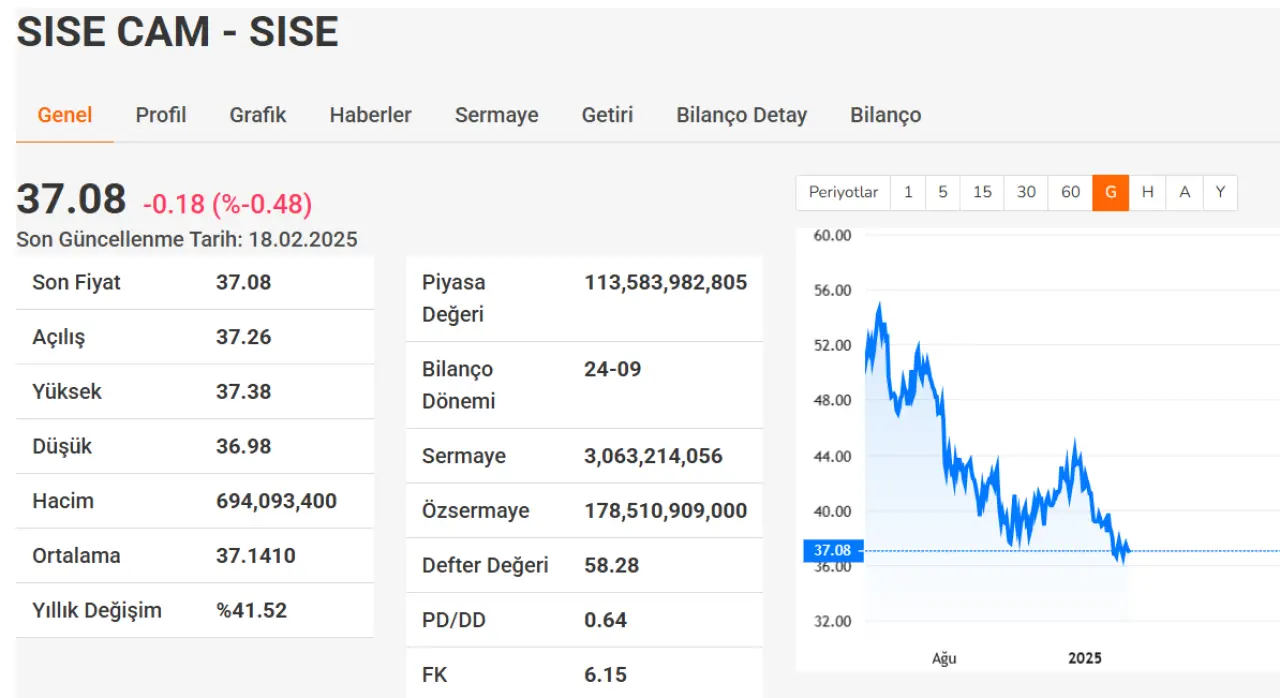Screen dimensions: 1280x698
Task: Click the large 37.08 price
Action: point(71,199)
